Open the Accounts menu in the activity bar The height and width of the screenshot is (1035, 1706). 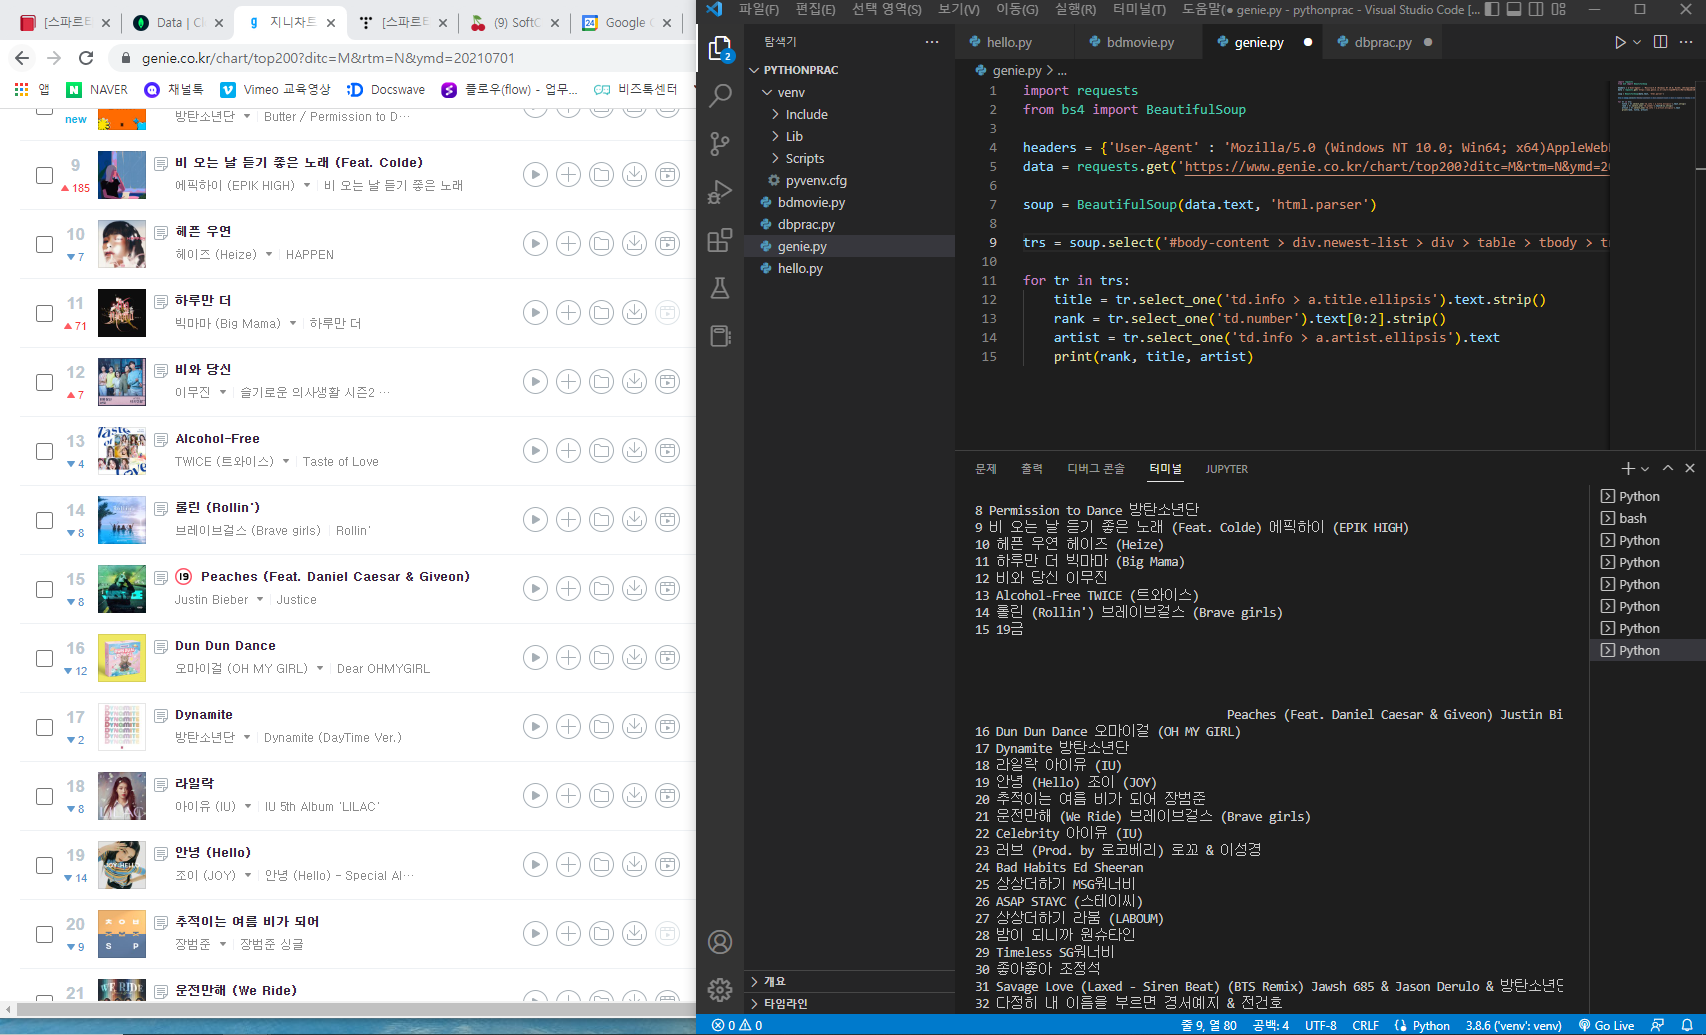tap(720, 942)
